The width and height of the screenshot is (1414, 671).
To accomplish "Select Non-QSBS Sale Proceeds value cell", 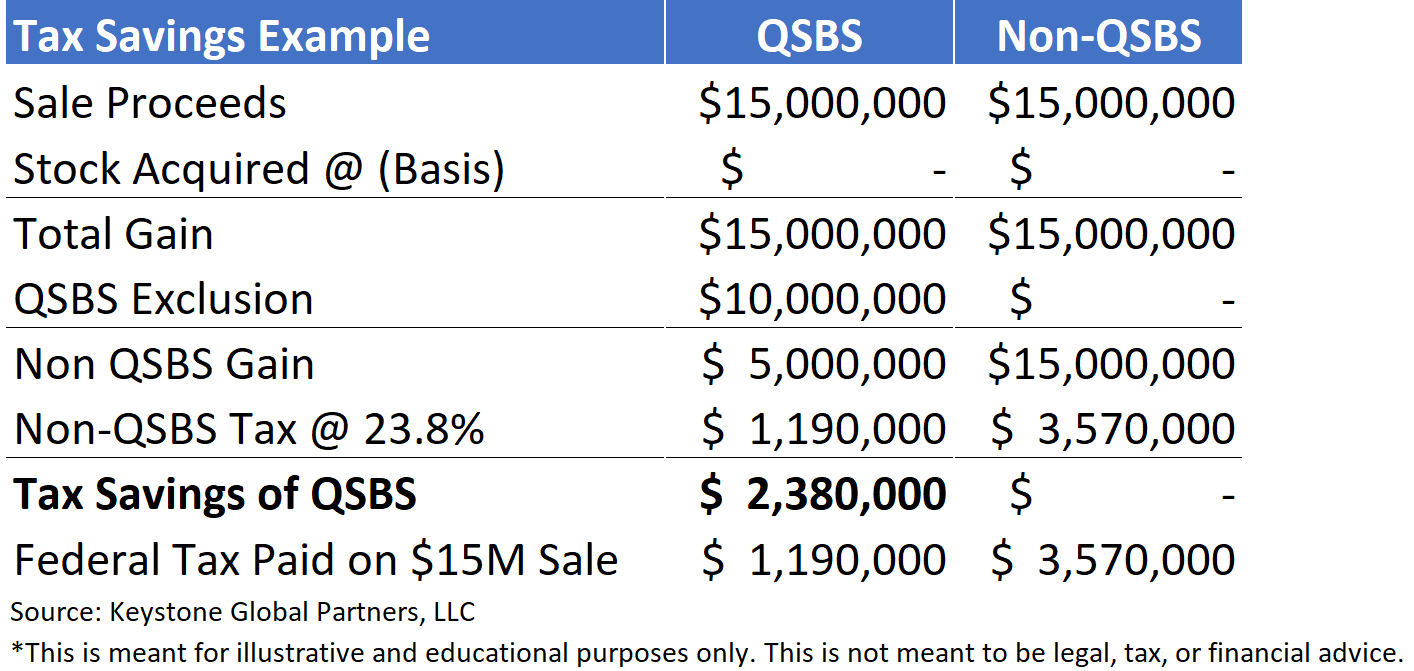I will coord(1111,104).
